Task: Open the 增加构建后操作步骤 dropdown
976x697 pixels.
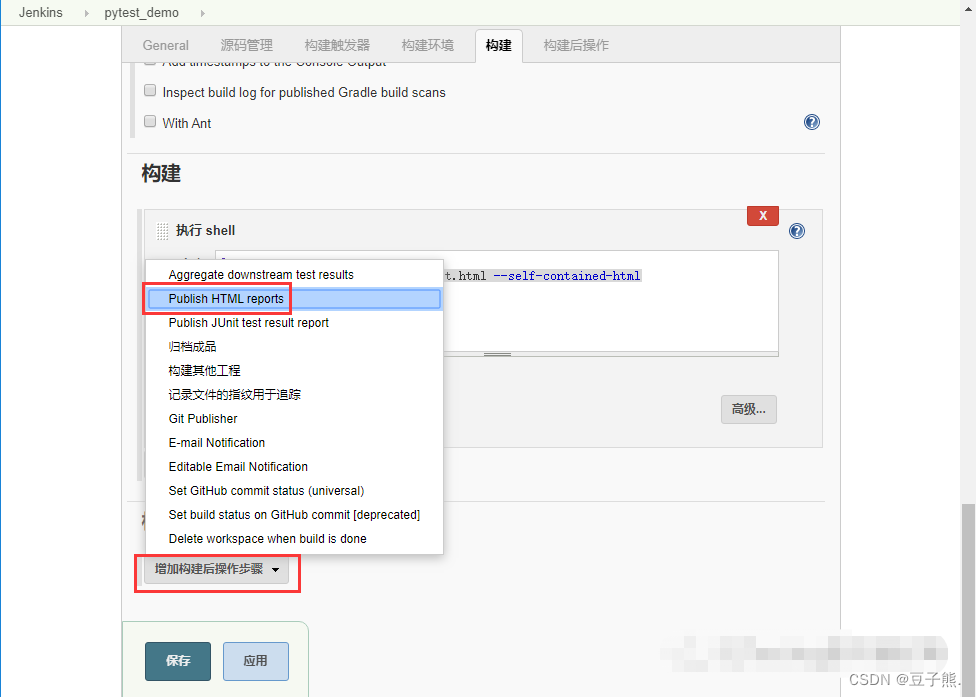Action: 217,569
